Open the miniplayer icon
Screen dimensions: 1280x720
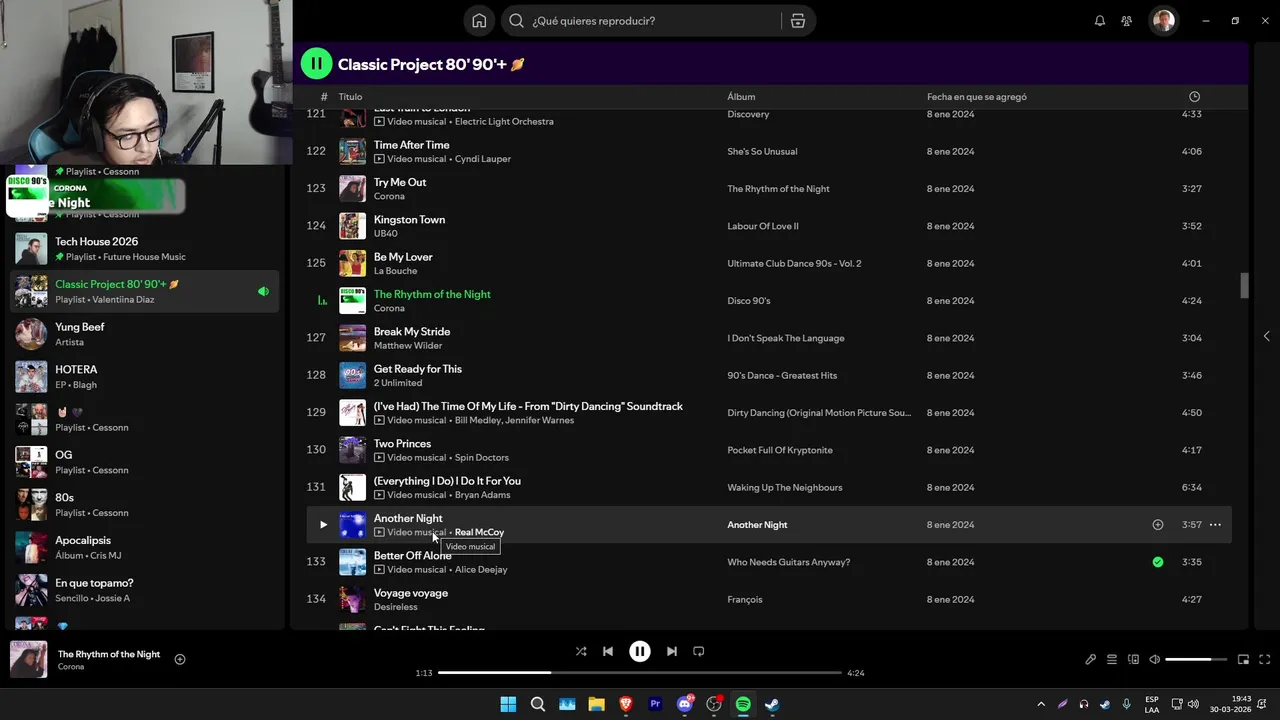tap(1244, 659)
